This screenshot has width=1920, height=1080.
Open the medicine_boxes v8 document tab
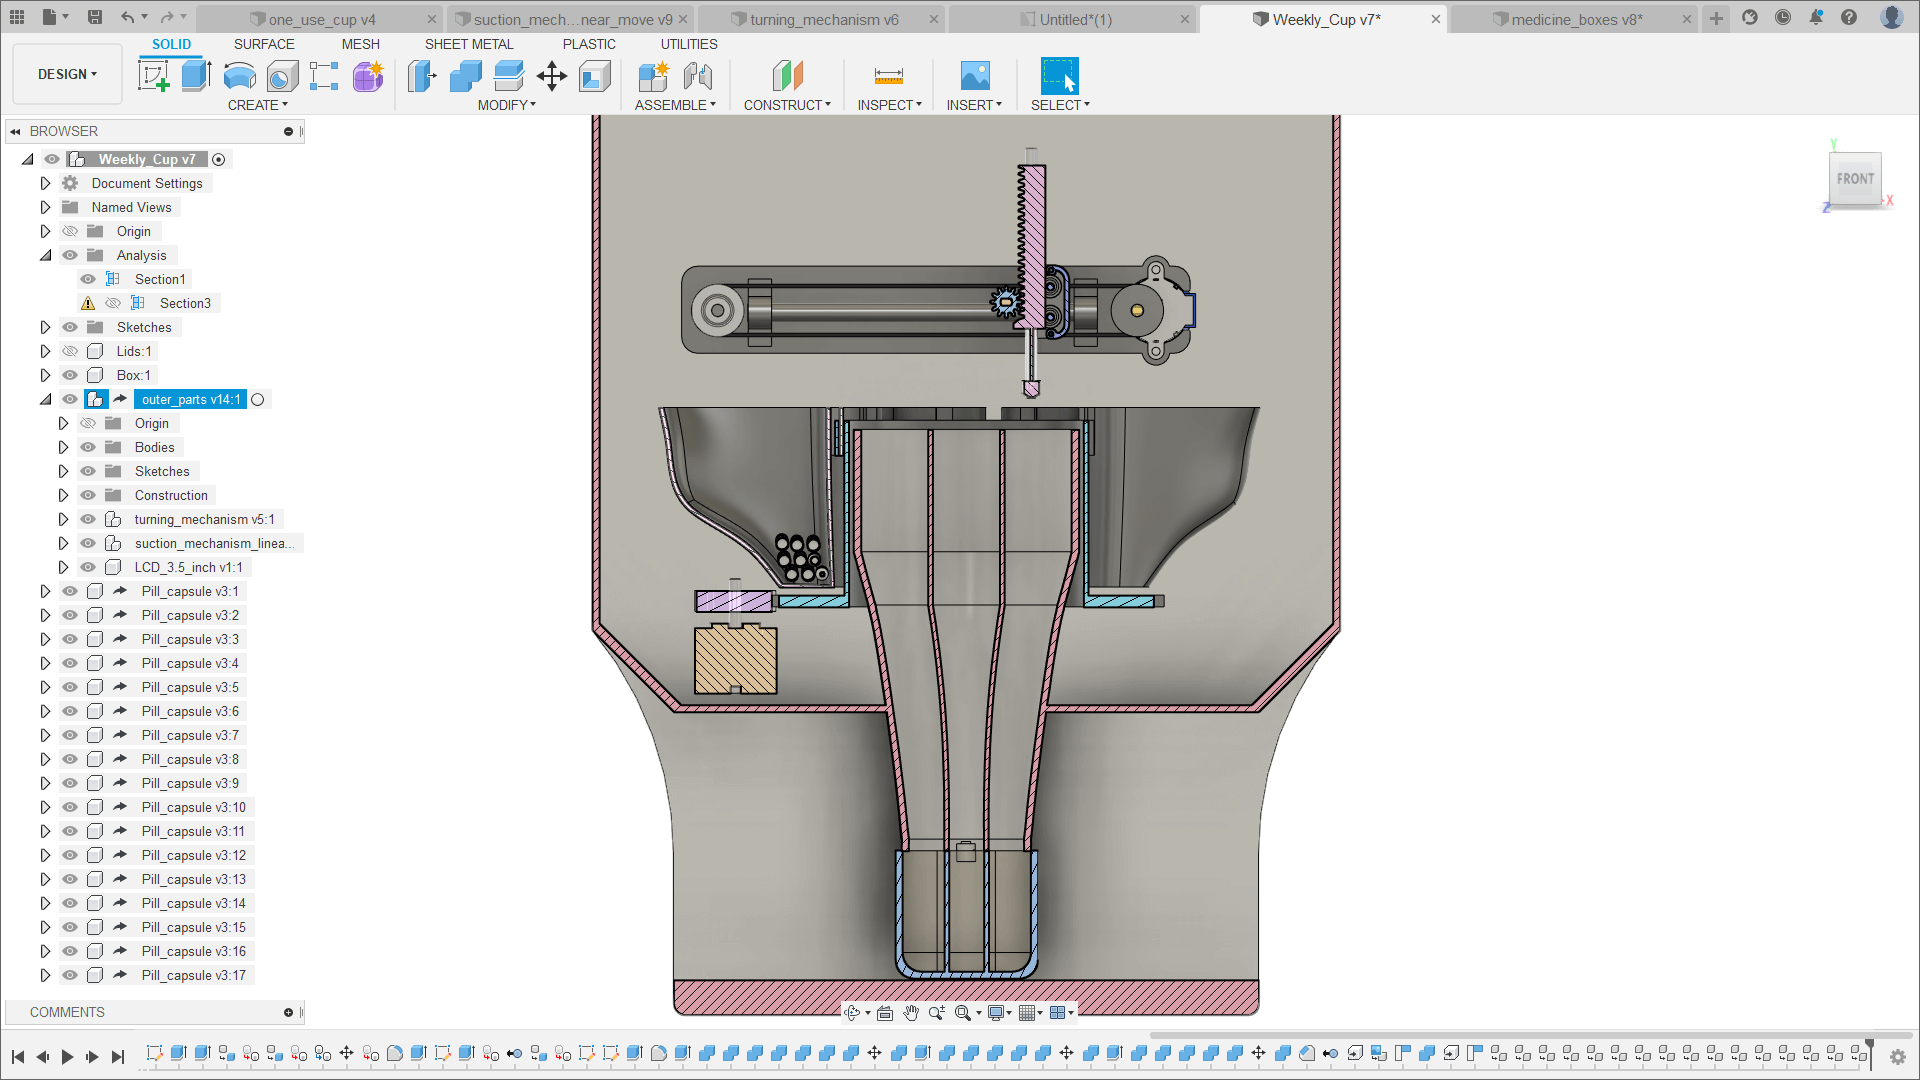(1575, 19)
